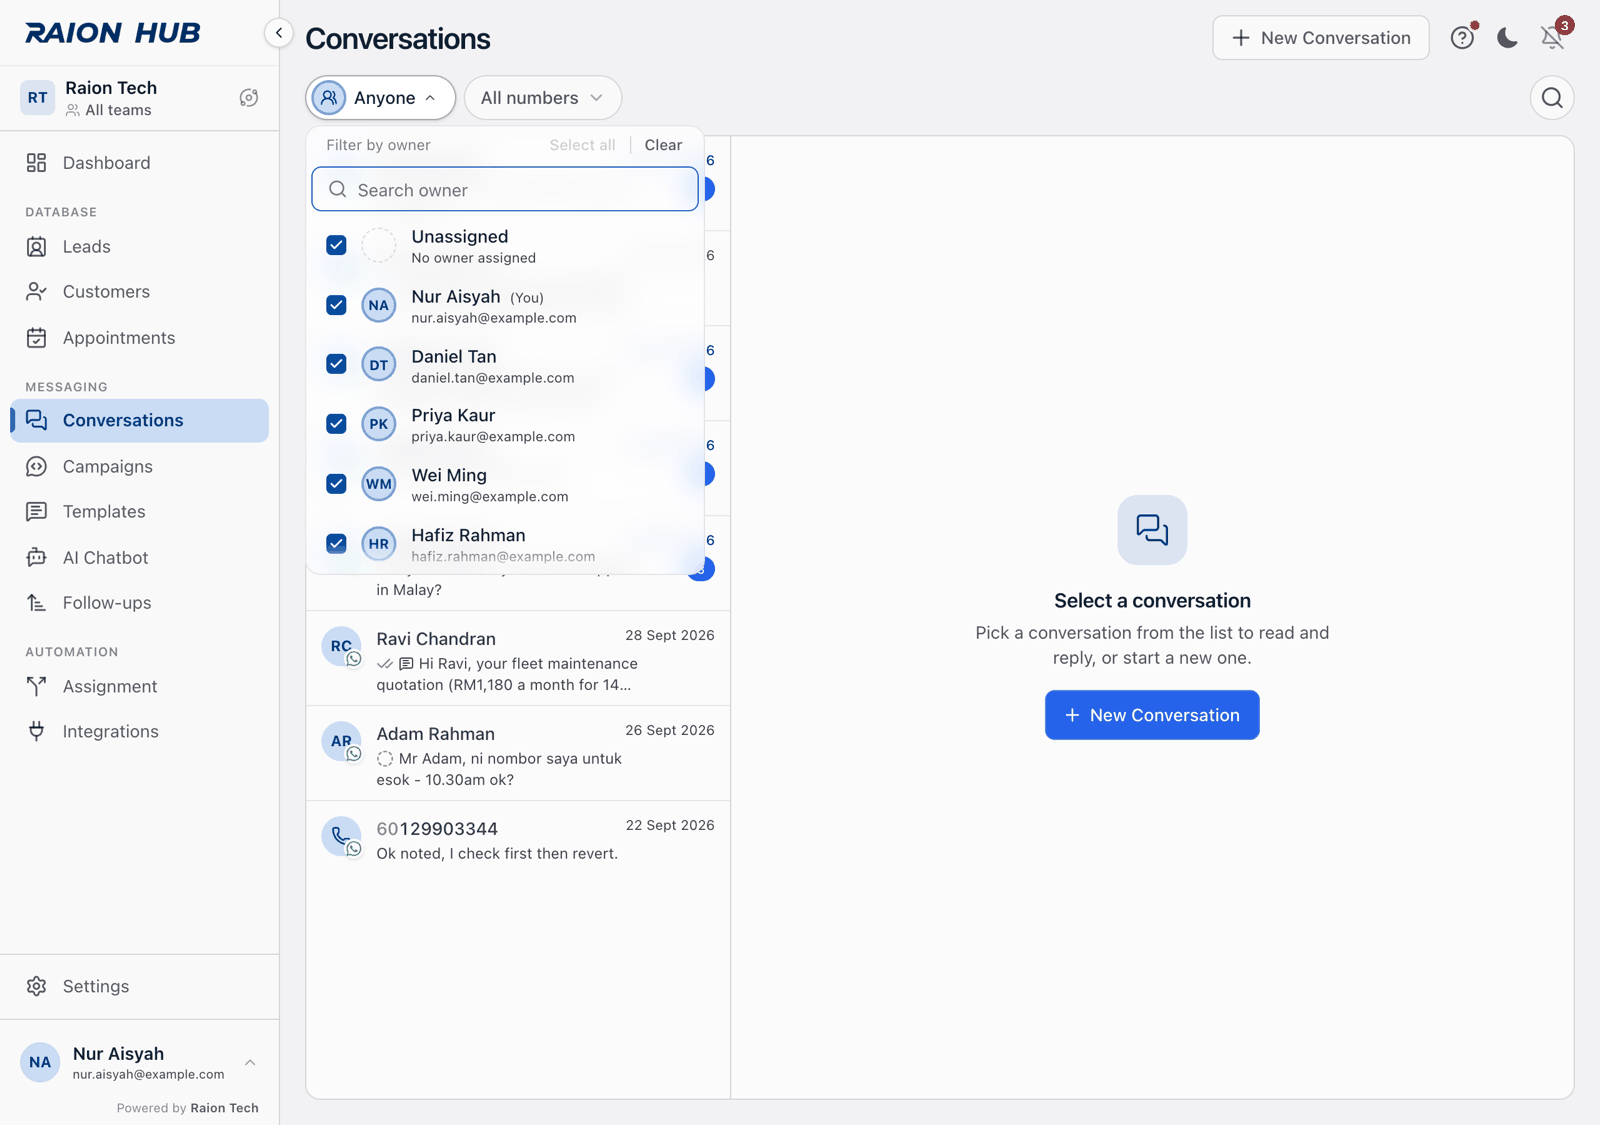Close the Anyone owner filter dropdown
The width and height of the screenshot is (1600, 1125).
(380, 98)
